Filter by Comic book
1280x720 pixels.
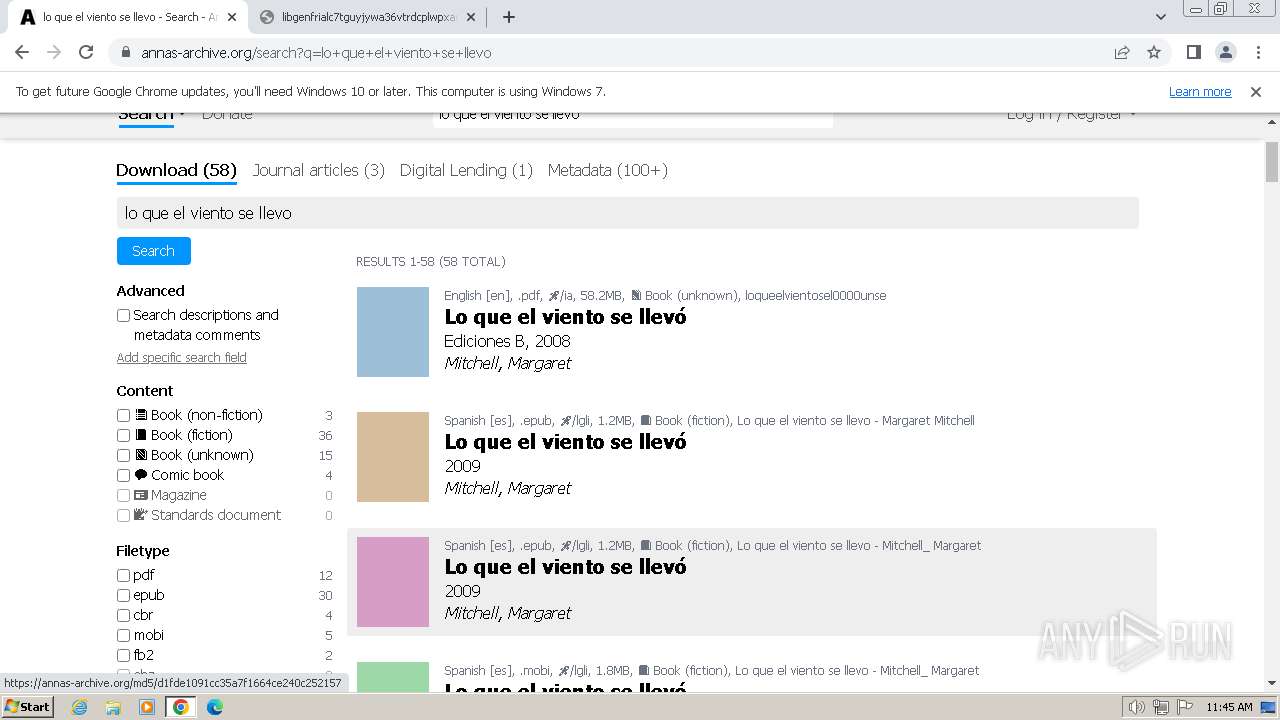click(123, 475)
